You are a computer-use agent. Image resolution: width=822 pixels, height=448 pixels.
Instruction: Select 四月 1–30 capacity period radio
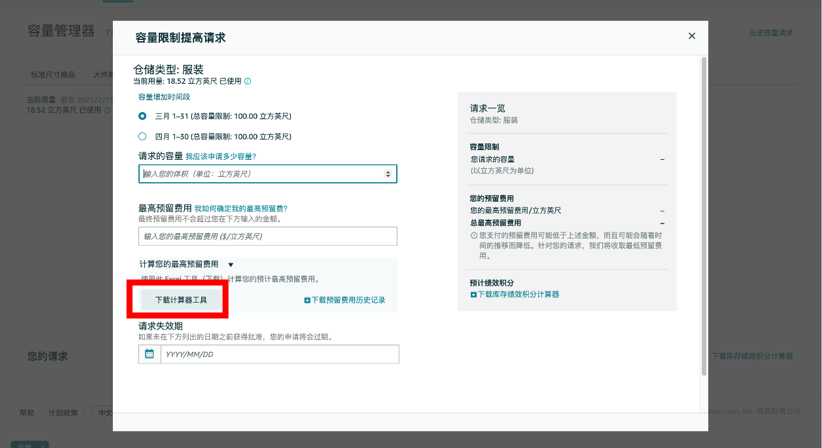(x=142, y=136)
